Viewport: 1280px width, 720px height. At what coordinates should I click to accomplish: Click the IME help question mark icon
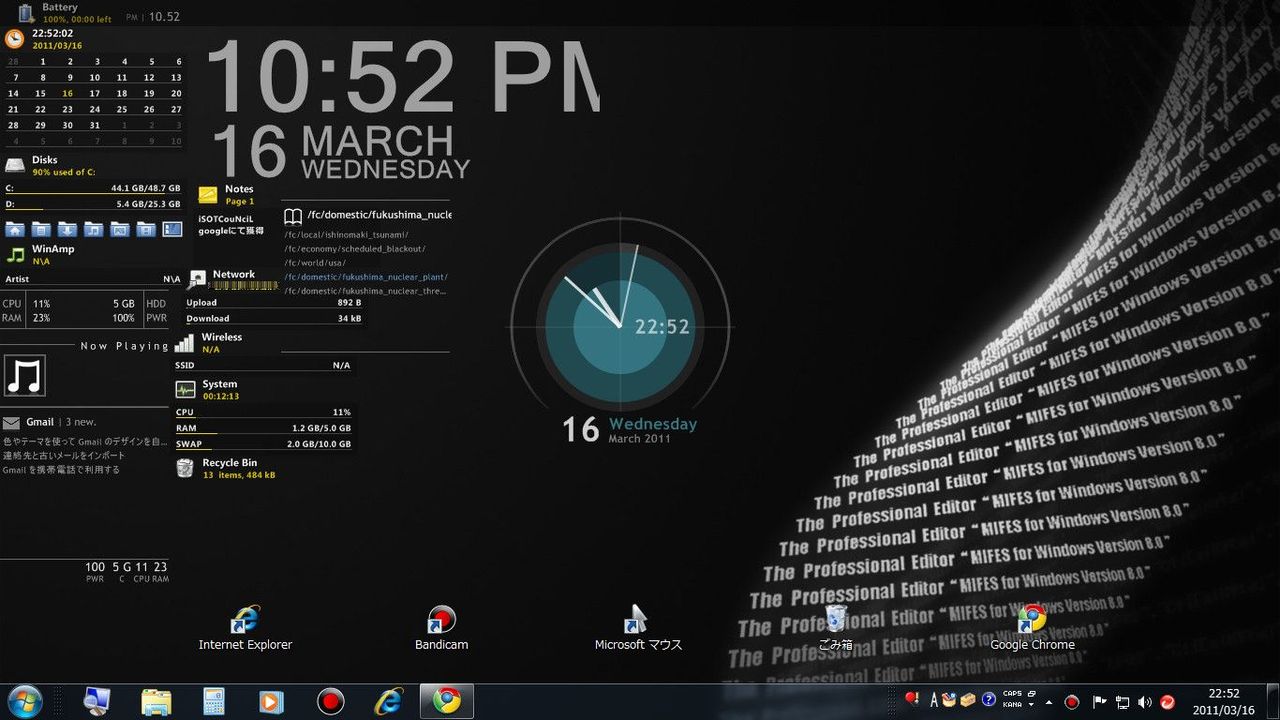click(x=989, y=700)
